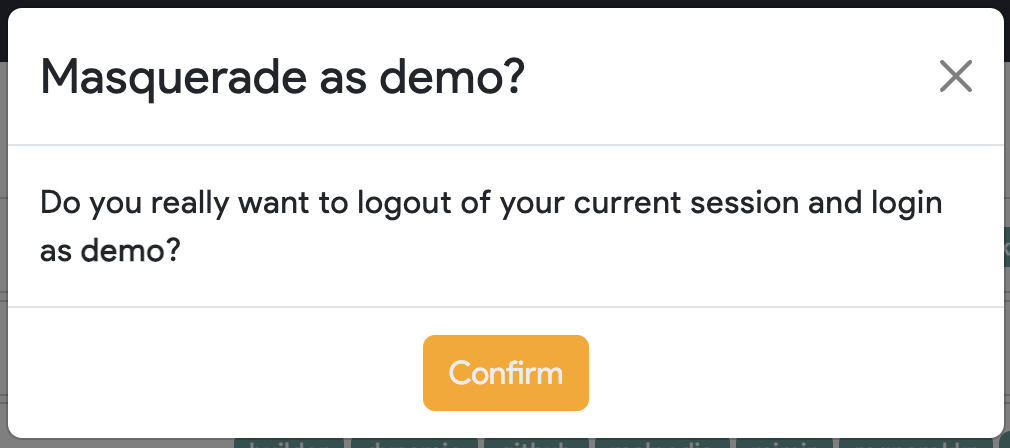Click the dark header bar above the dialog

tap(505, 4)
